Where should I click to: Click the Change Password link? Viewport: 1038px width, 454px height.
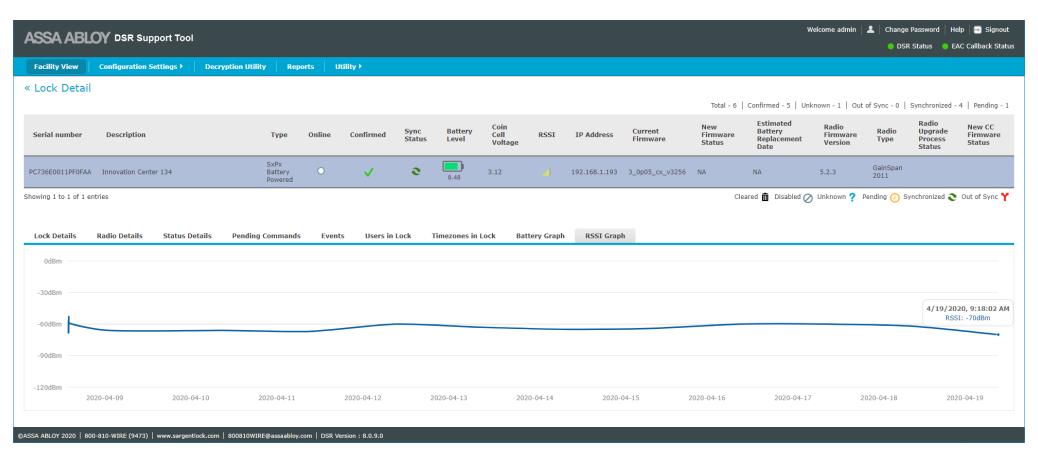click(x=912, y=30)
